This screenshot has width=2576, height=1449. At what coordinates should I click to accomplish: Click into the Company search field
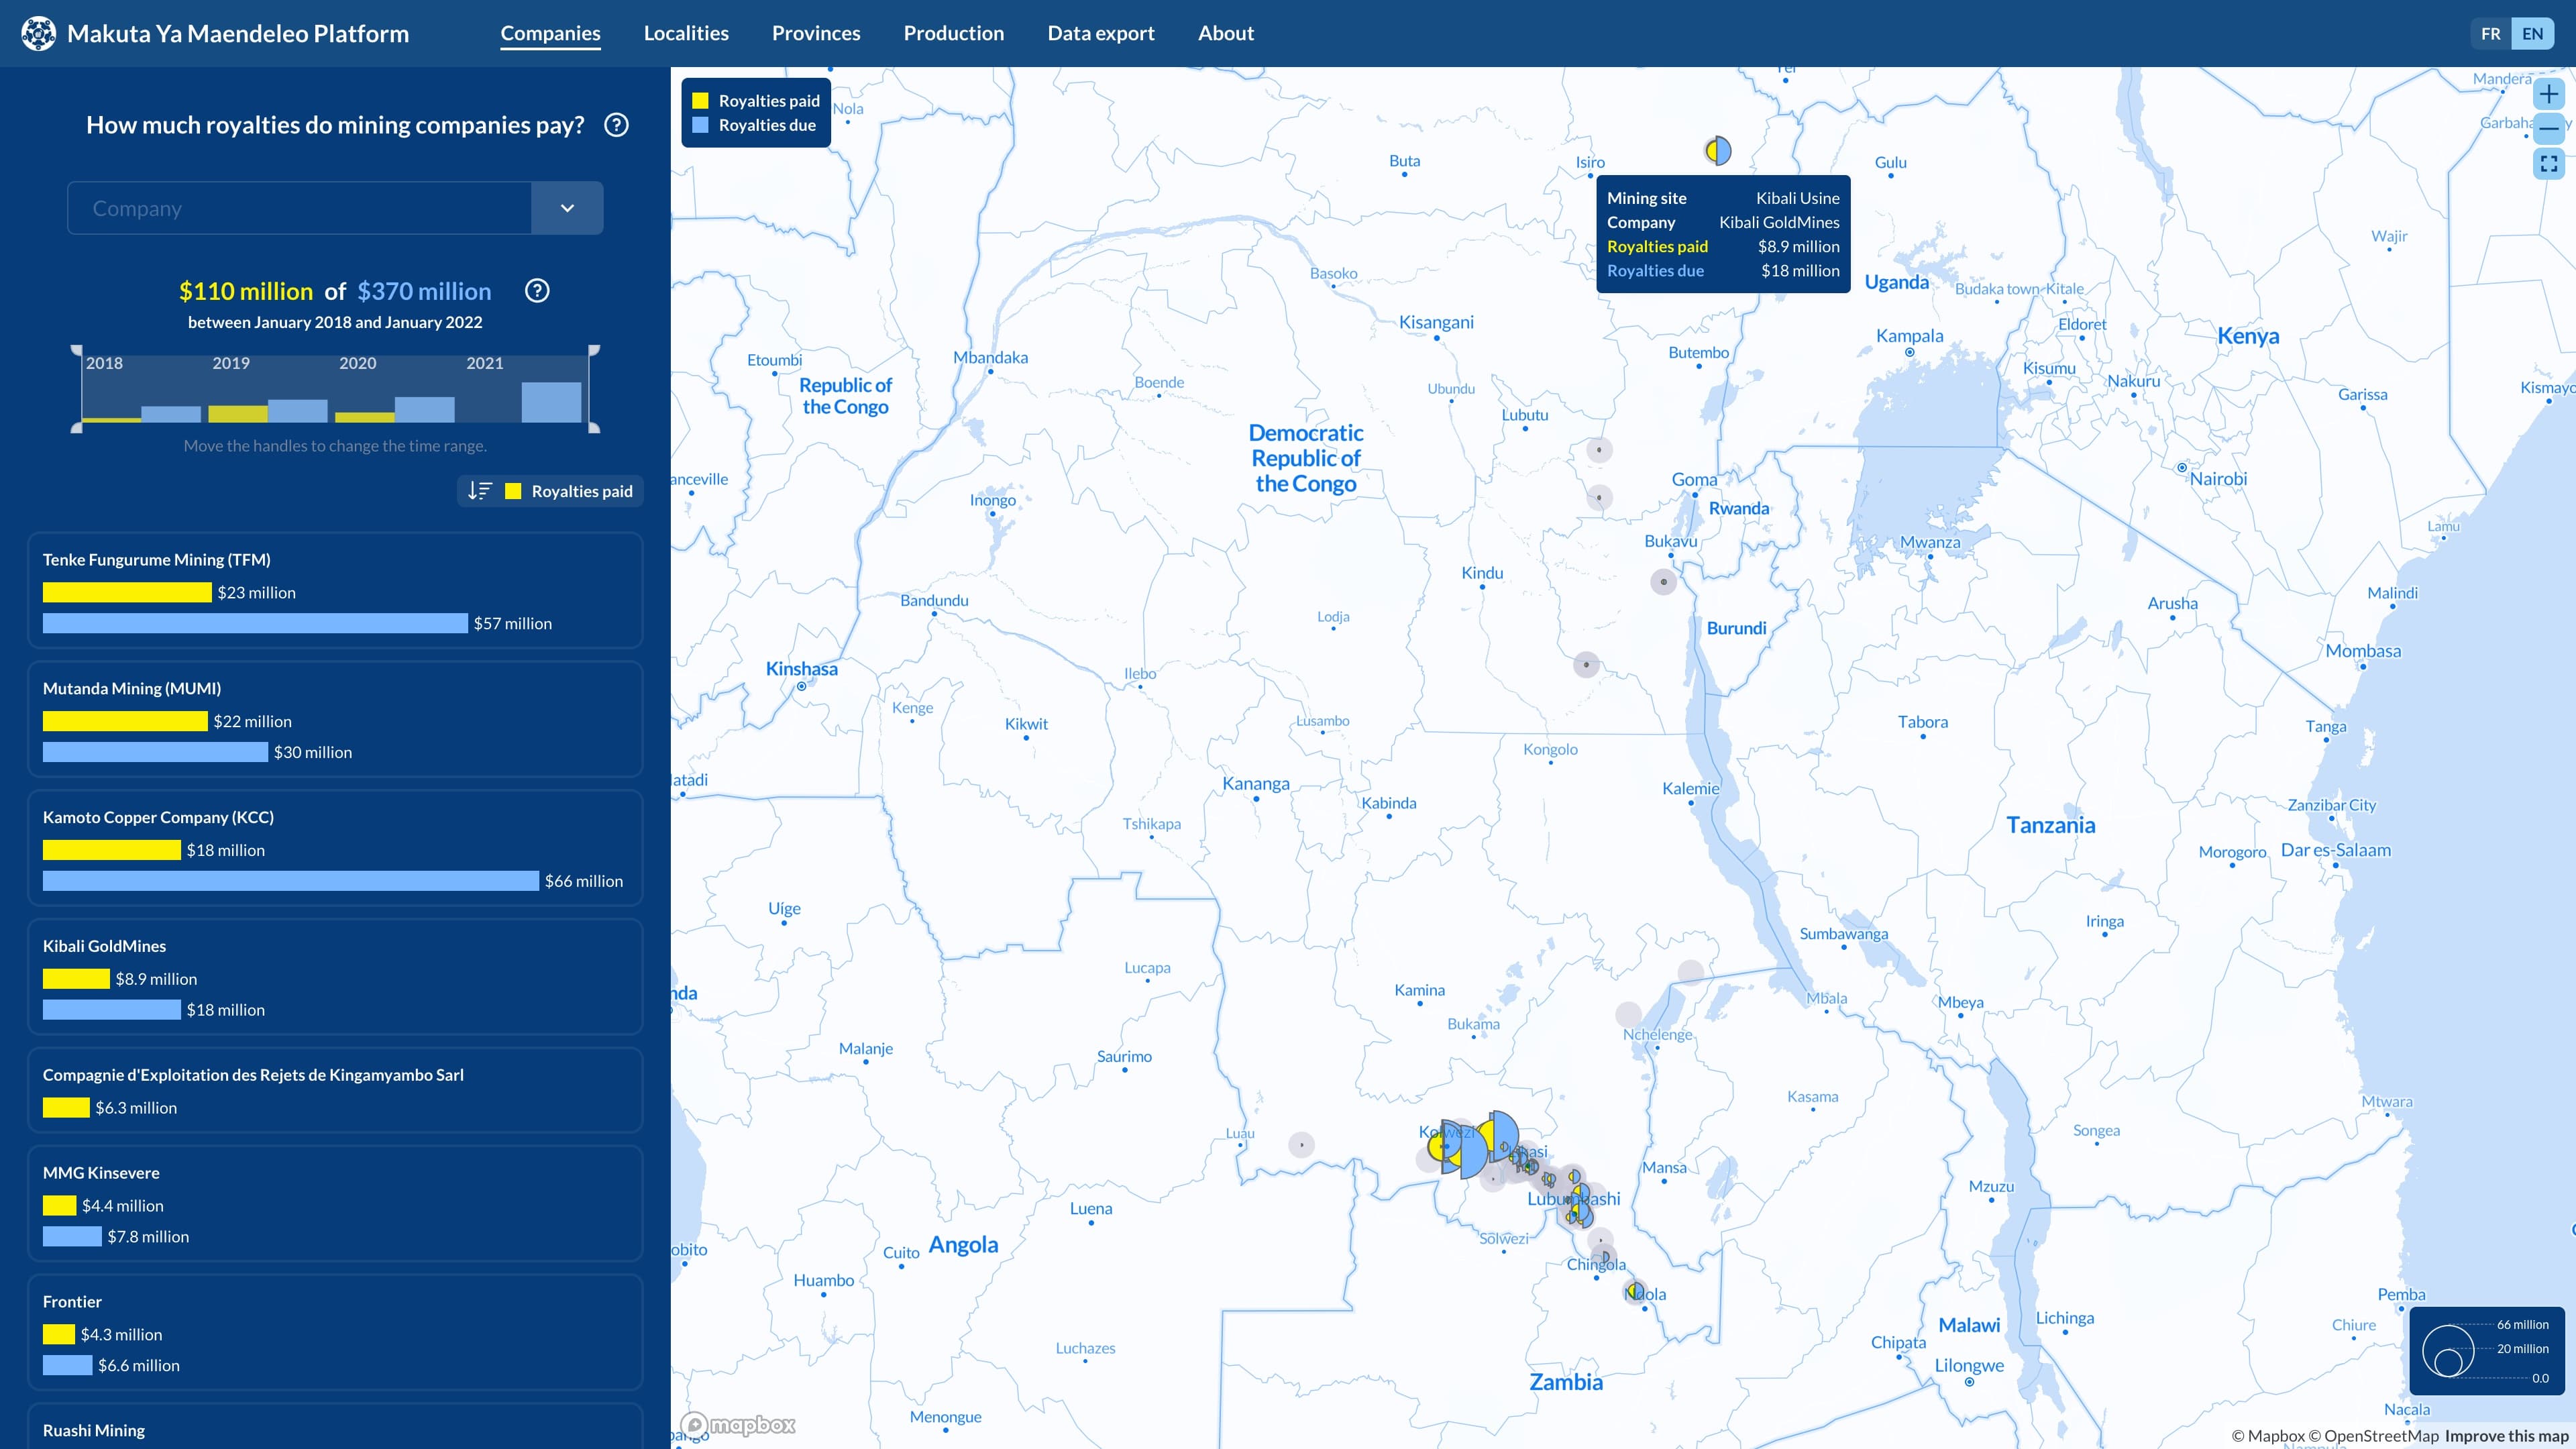click(x=300, y=208)
